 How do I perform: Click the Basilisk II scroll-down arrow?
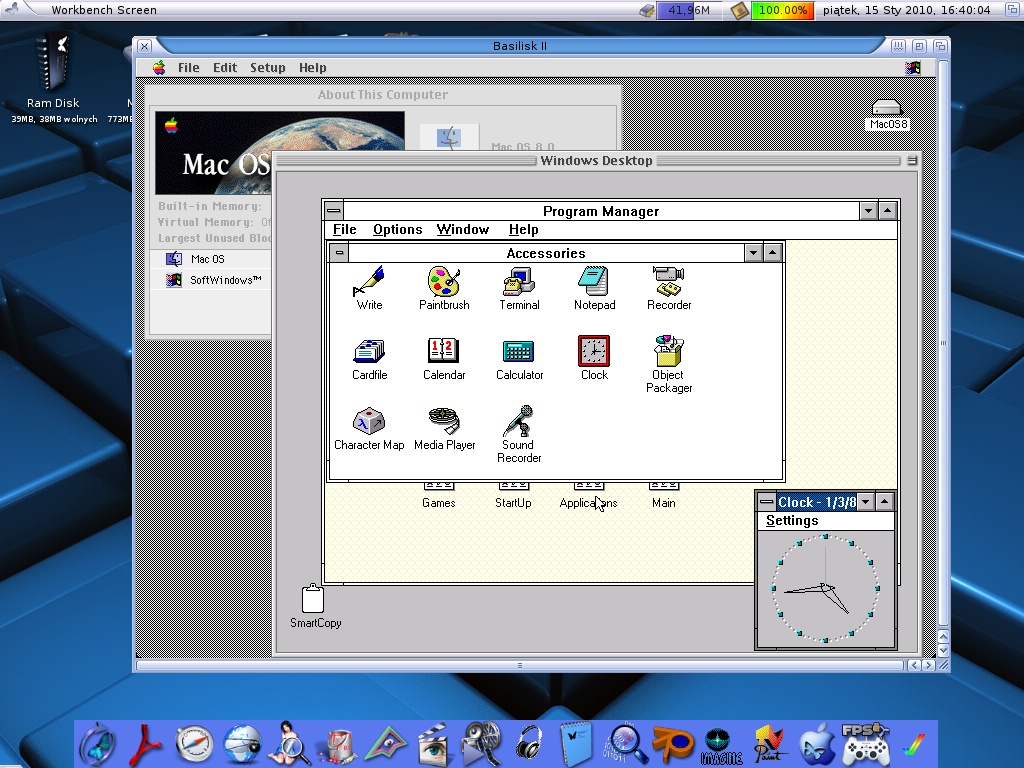click(943, 650)
